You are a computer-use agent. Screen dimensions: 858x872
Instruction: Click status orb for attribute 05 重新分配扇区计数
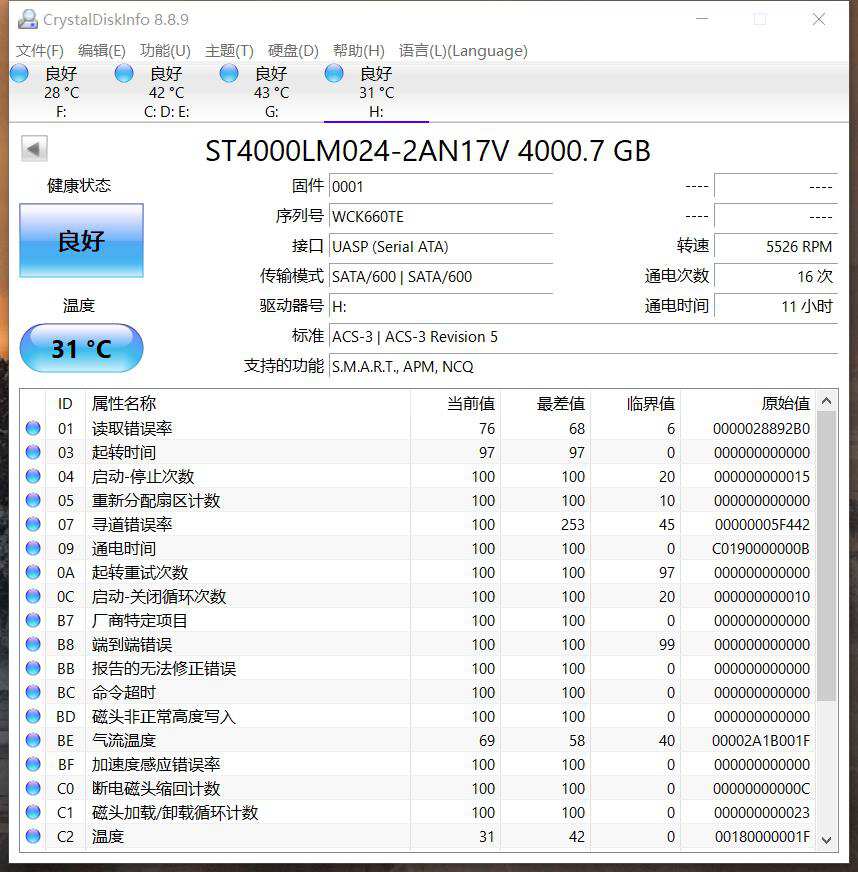(x=33, y=500)
